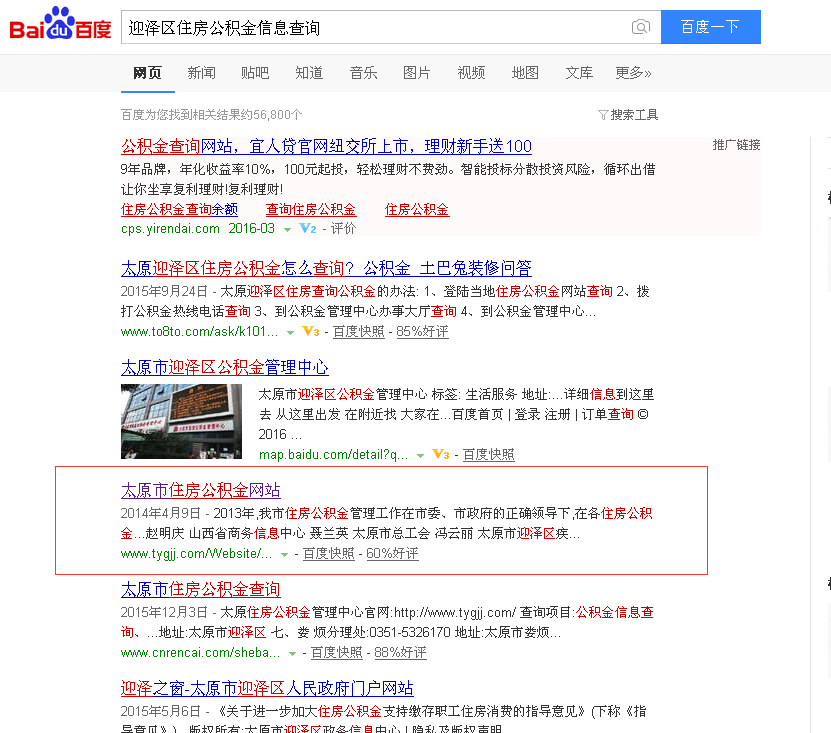Image resolution: width=831 pixels, height=733 pixels.
Task: Click 住房公积金 ad sub-link
Action: pos(417,209)
